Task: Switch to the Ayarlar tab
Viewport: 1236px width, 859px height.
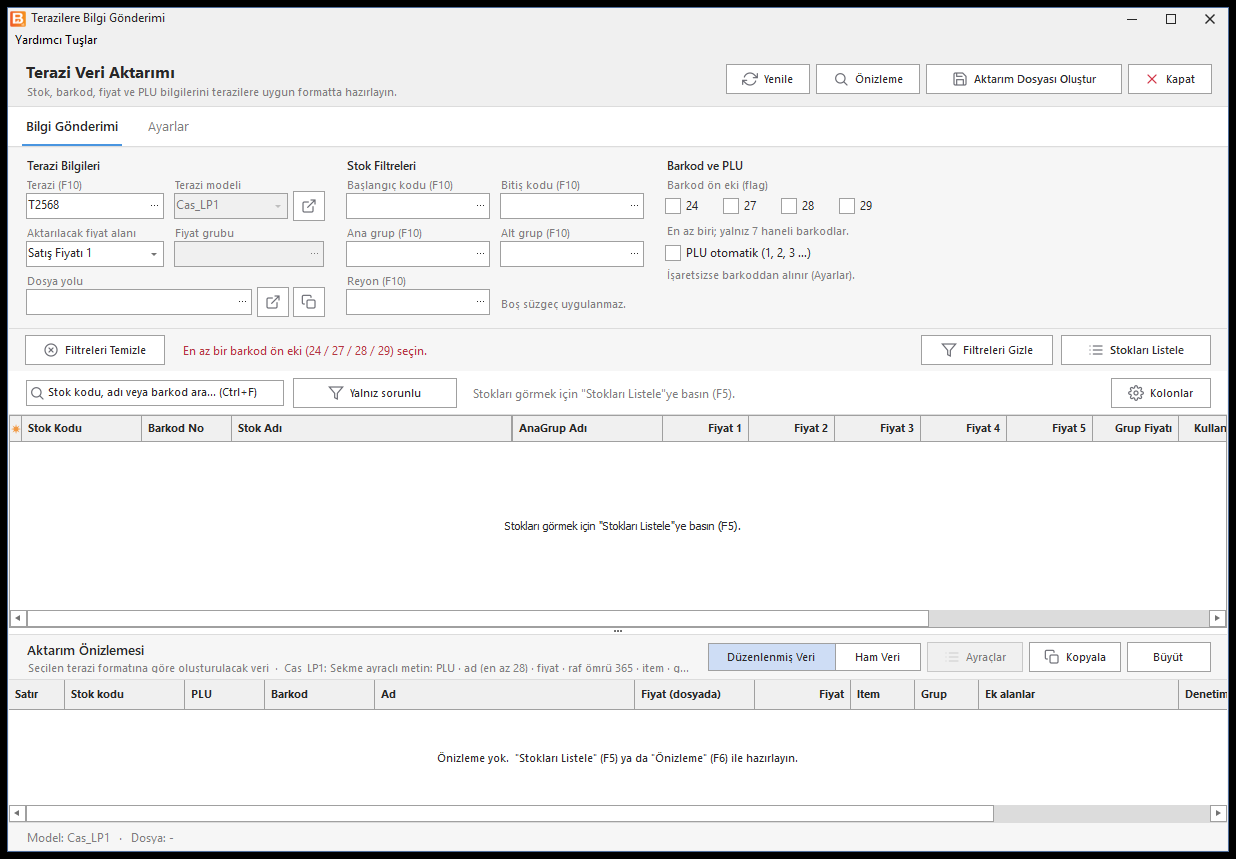Action: [168, 127]
